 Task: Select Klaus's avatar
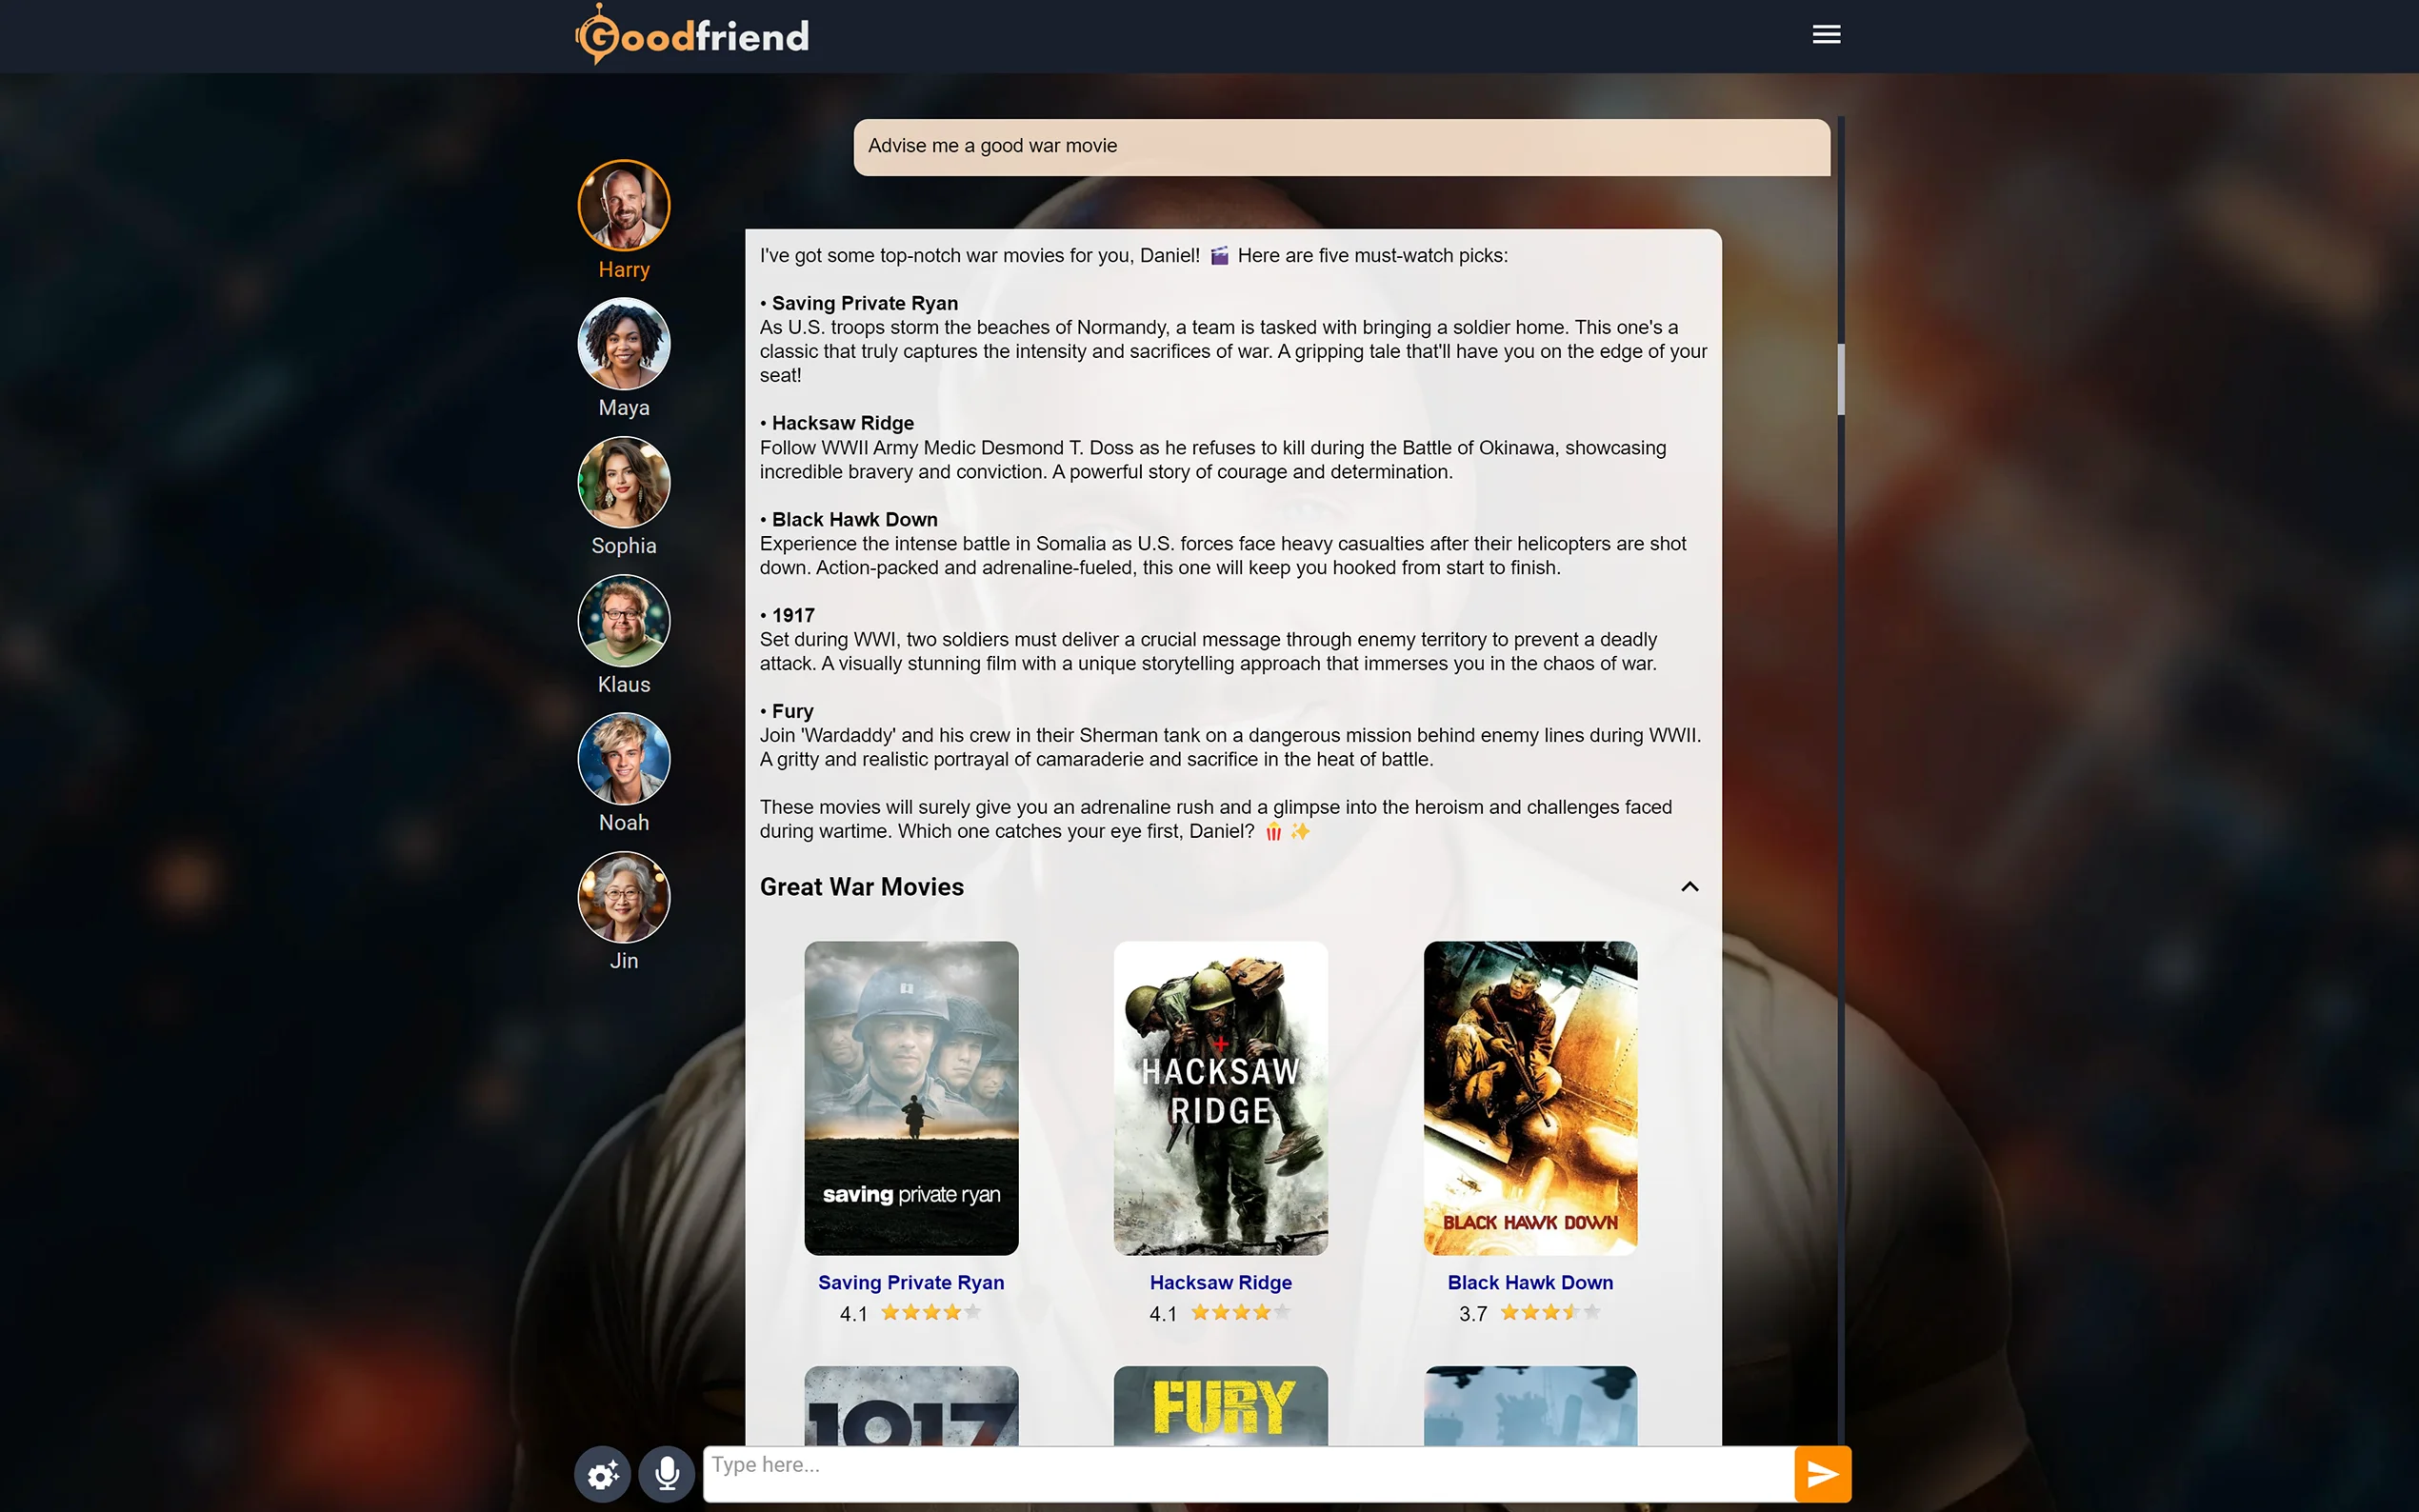[x=624, y=620]
